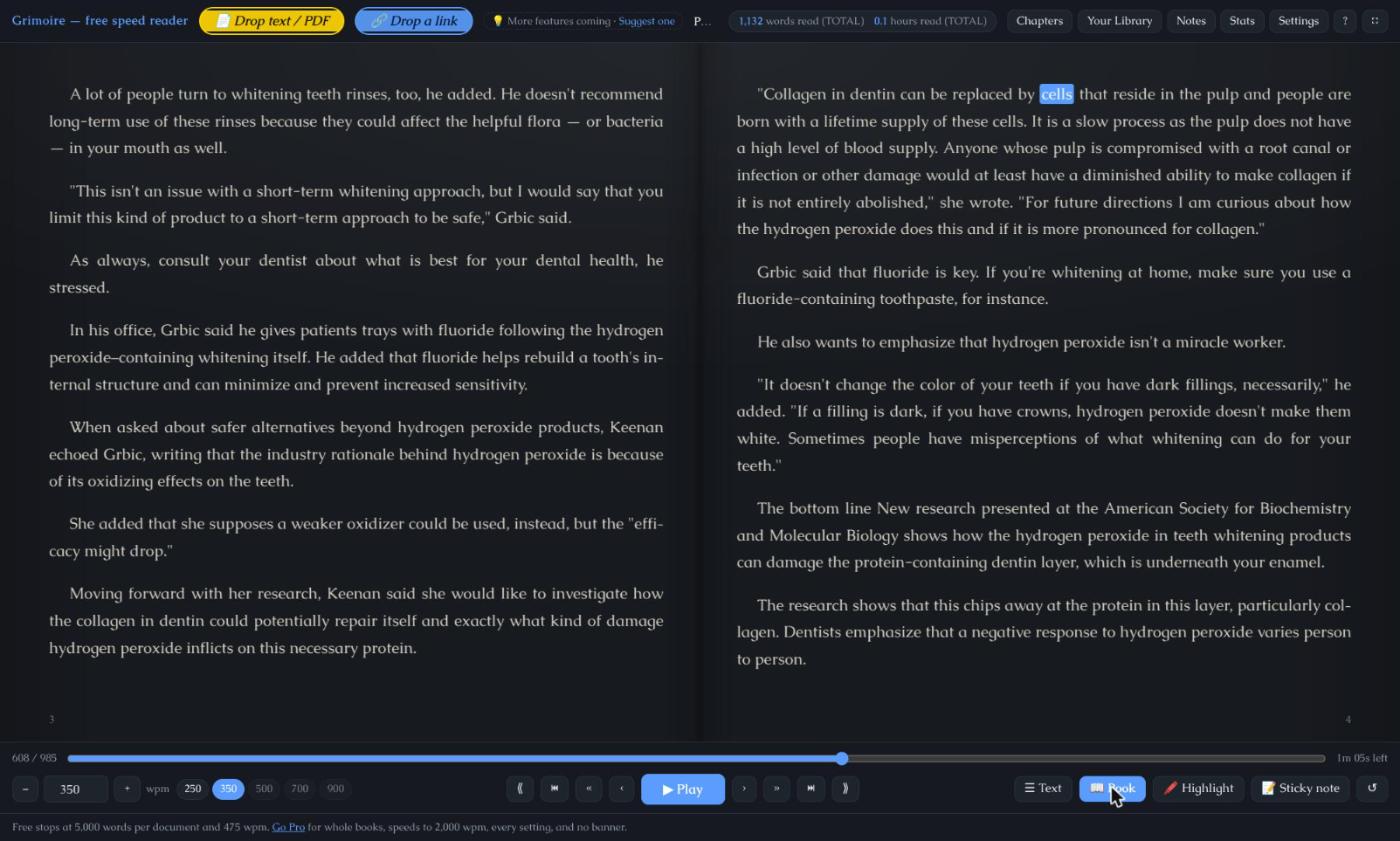Open Your Library

1119,21
